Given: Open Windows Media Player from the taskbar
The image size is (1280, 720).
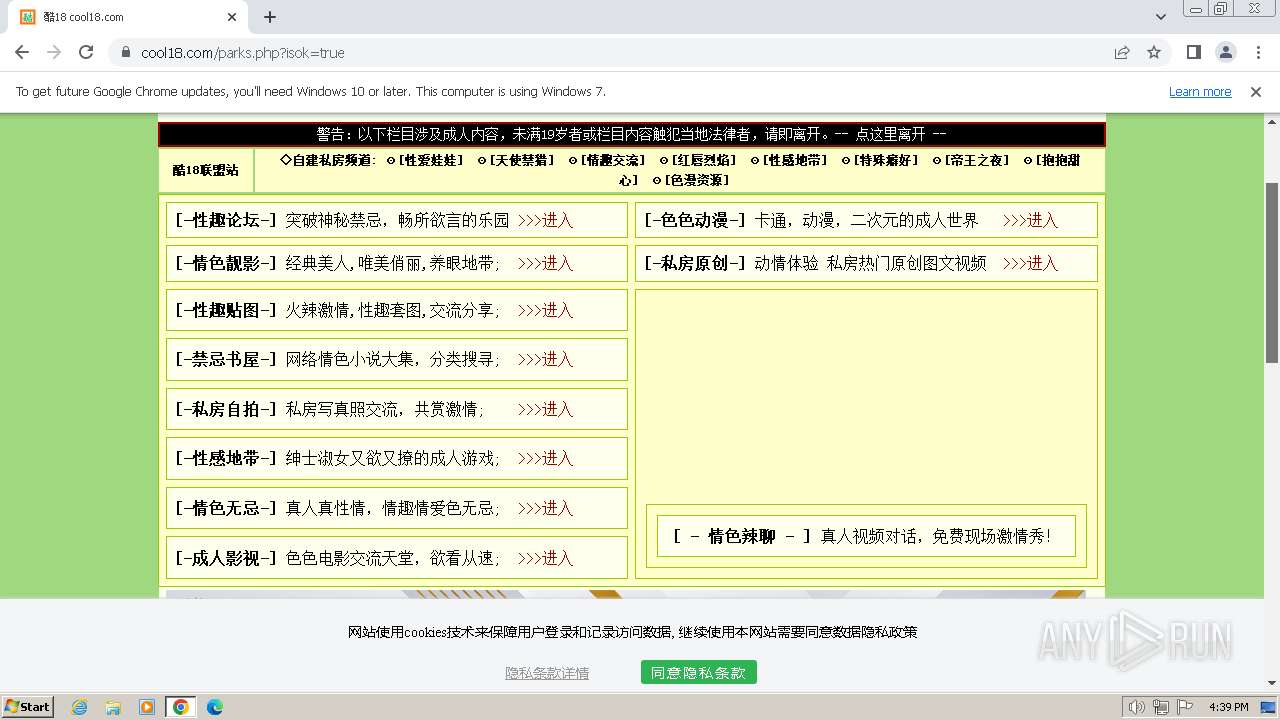Looking at the screenshot, I should 147,707.
